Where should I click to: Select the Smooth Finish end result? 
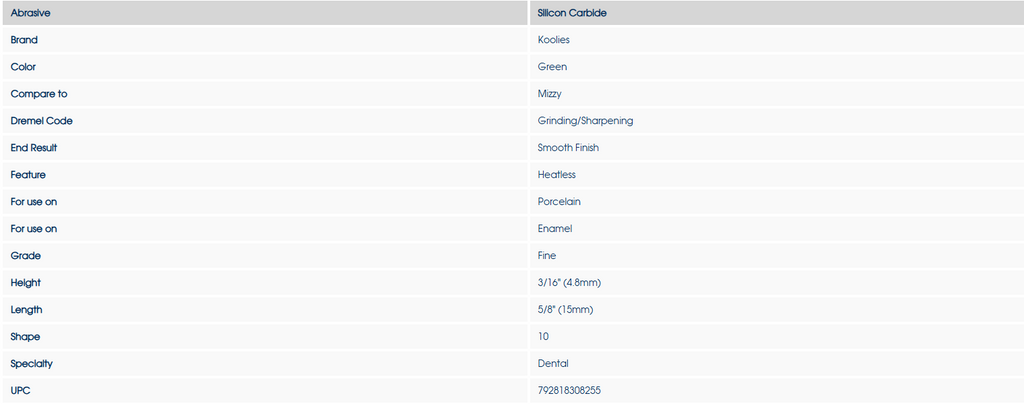tap(568, 148)
